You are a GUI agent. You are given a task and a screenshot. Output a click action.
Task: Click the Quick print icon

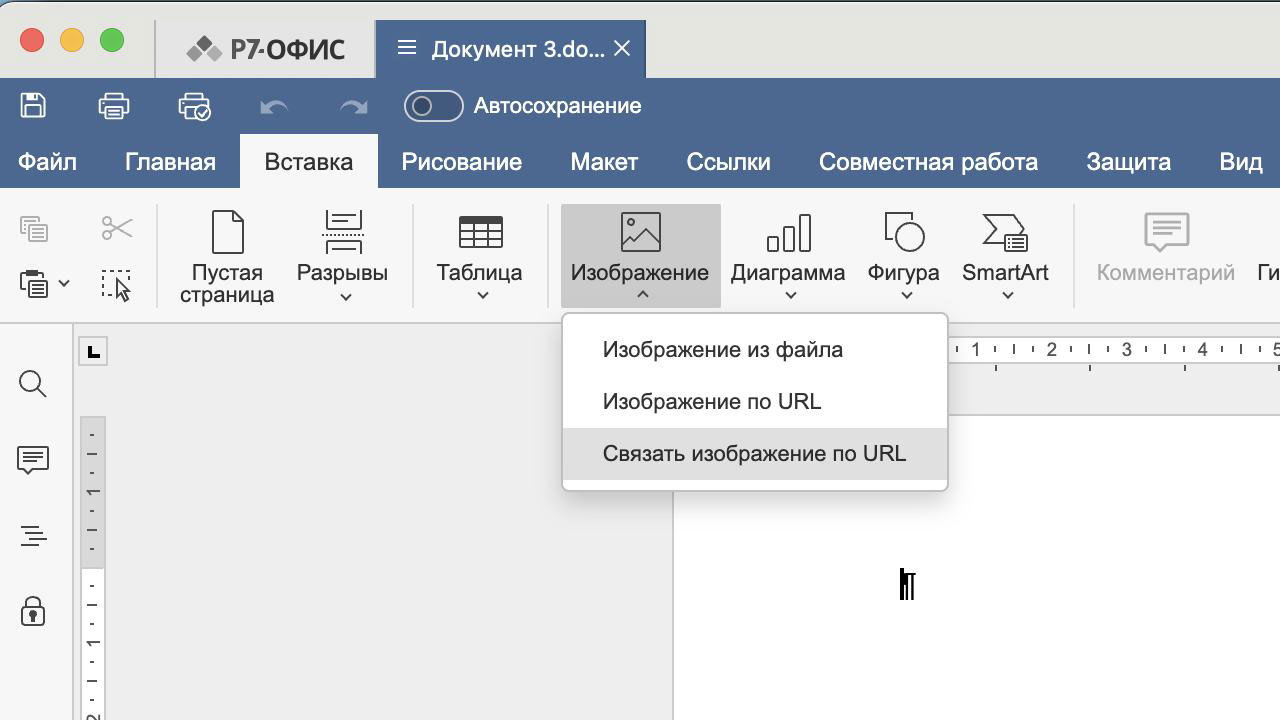click(x=194, y=106)
